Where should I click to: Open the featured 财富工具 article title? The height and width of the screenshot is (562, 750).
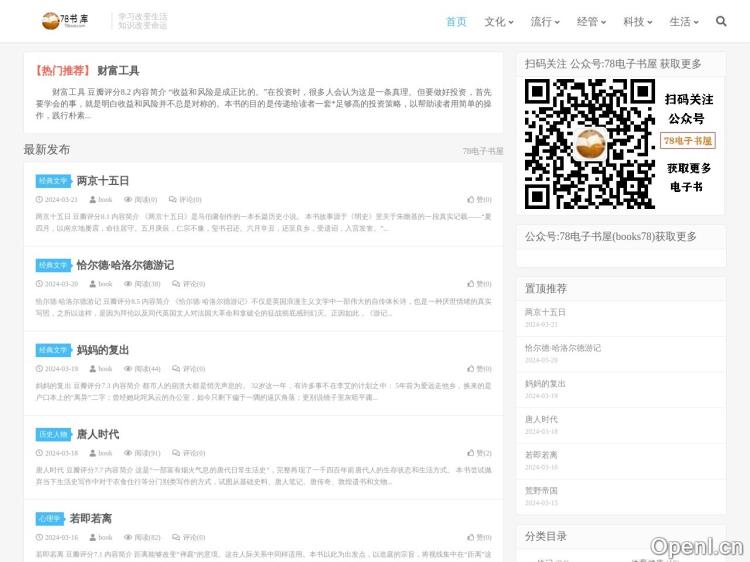click(118, 71)
